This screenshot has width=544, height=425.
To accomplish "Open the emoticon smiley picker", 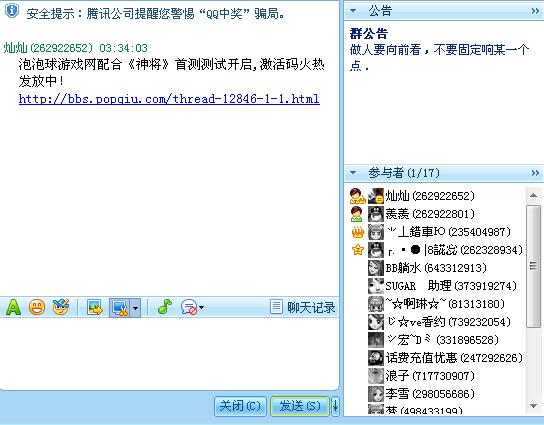I will (x=37, y=307).
